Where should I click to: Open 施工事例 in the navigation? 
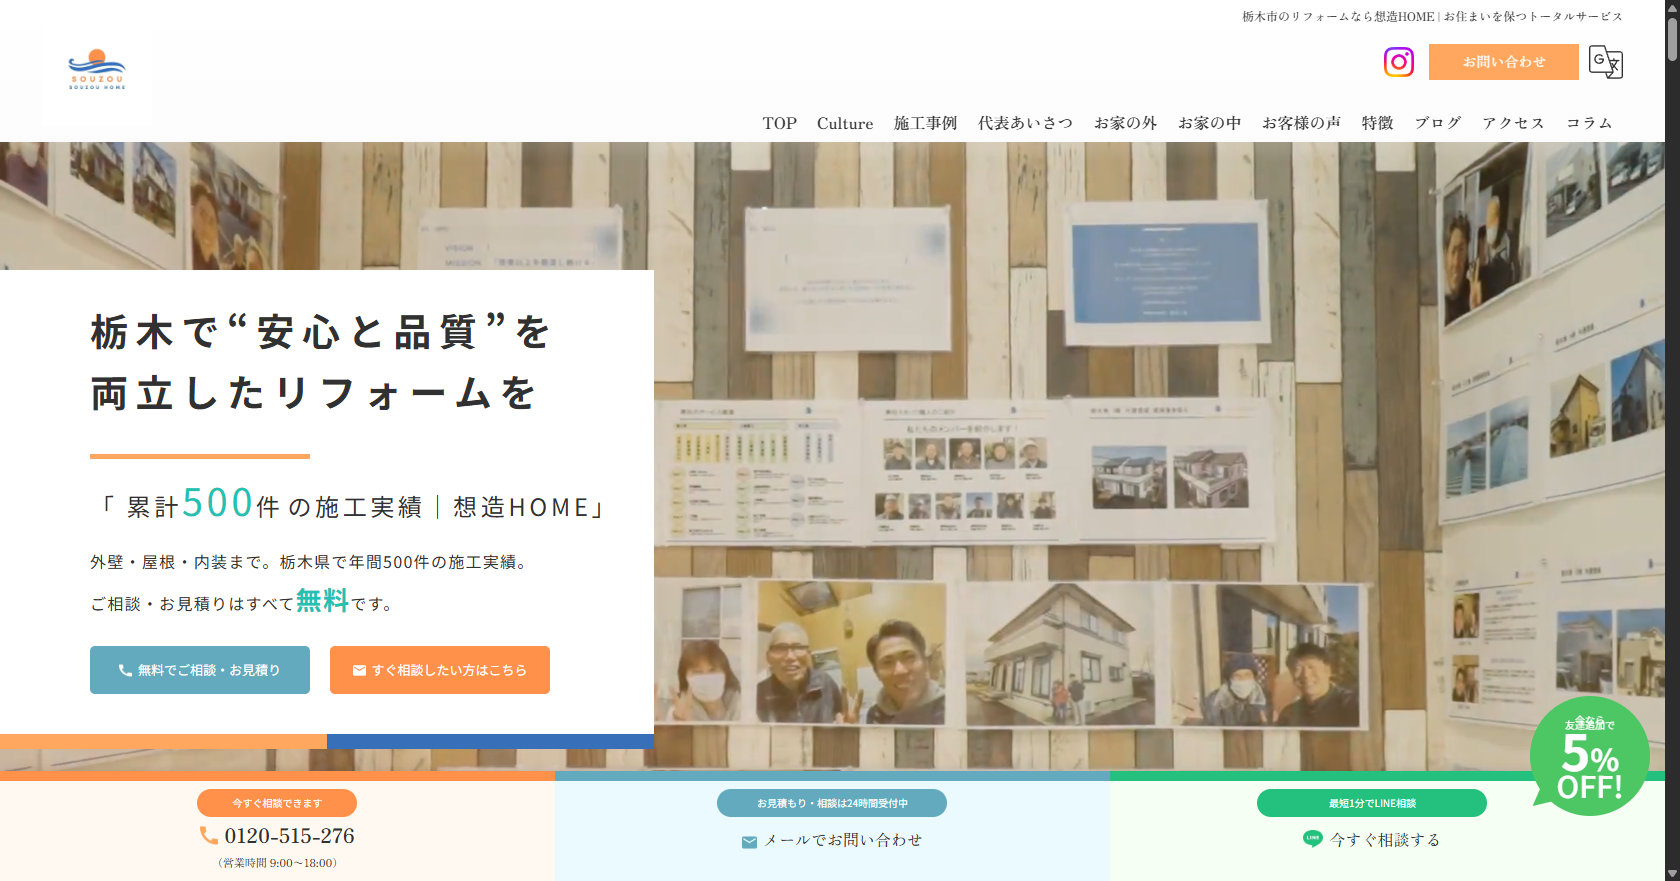coord(925,123)
